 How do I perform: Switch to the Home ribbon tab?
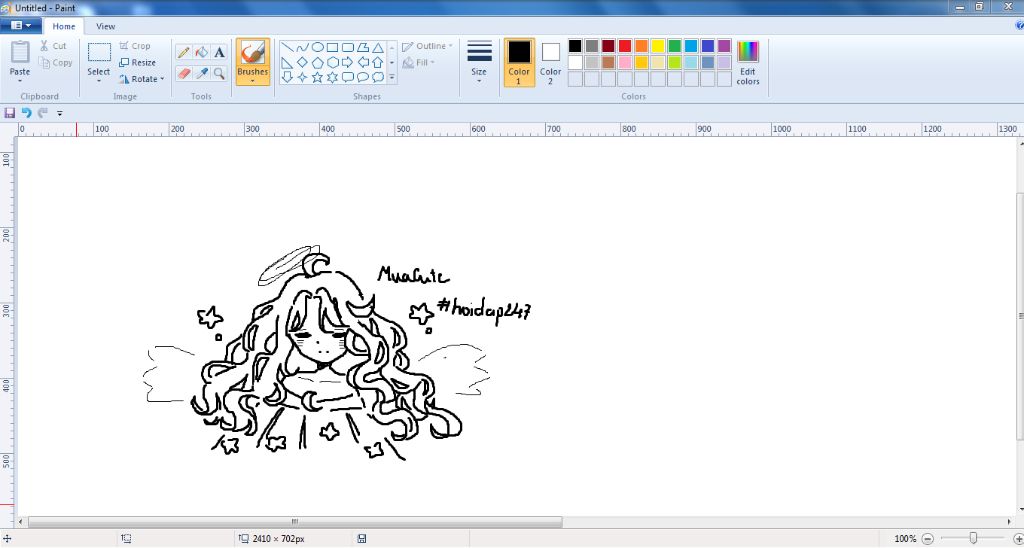(64, 27)
